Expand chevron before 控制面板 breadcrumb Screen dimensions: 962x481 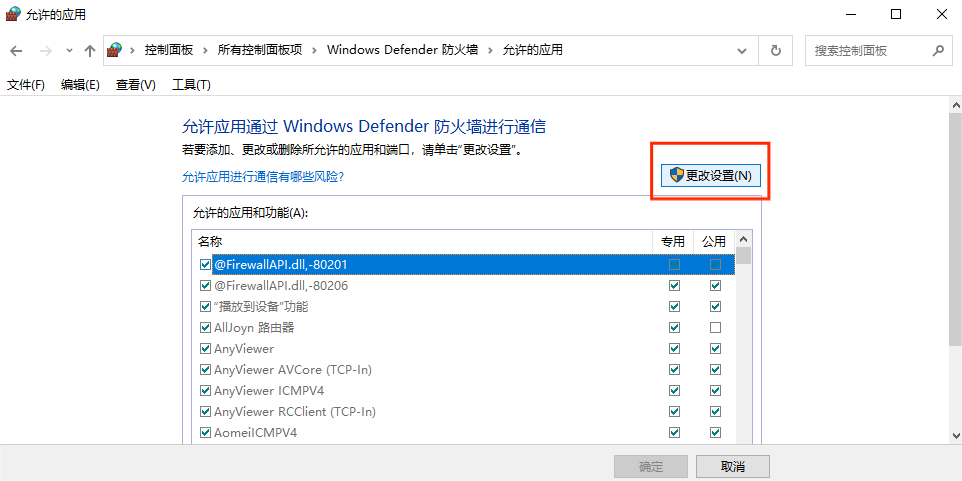tap(131, 50)
